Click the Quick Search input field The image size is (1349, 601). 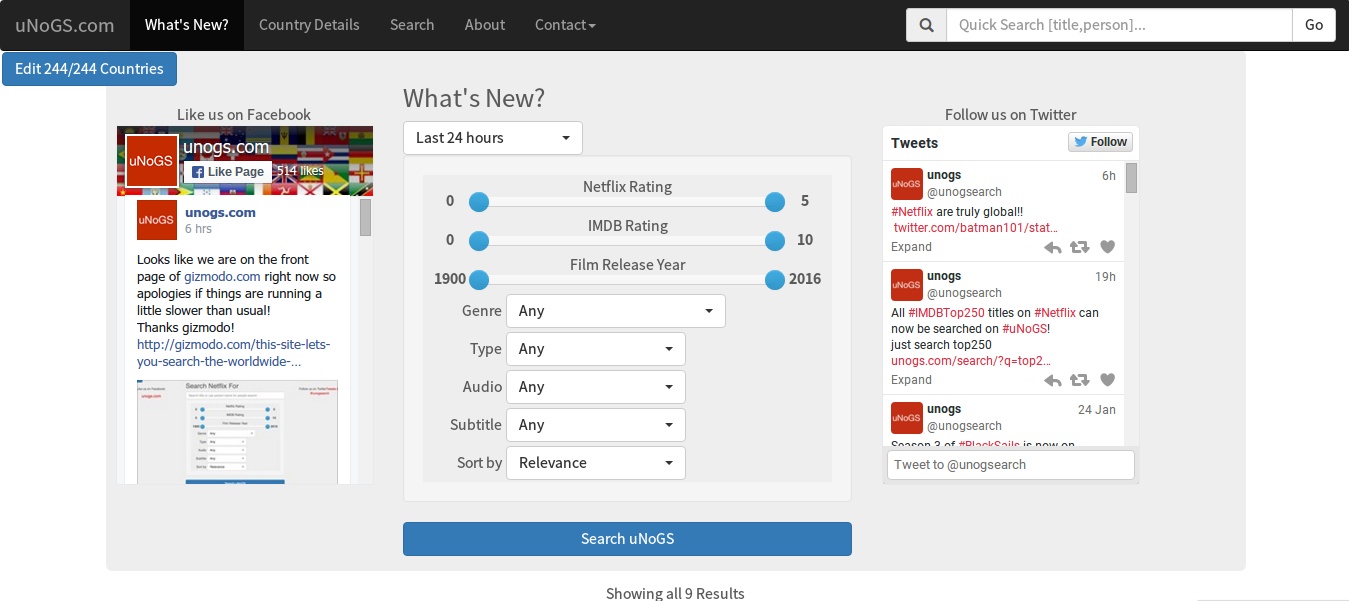1118,25
